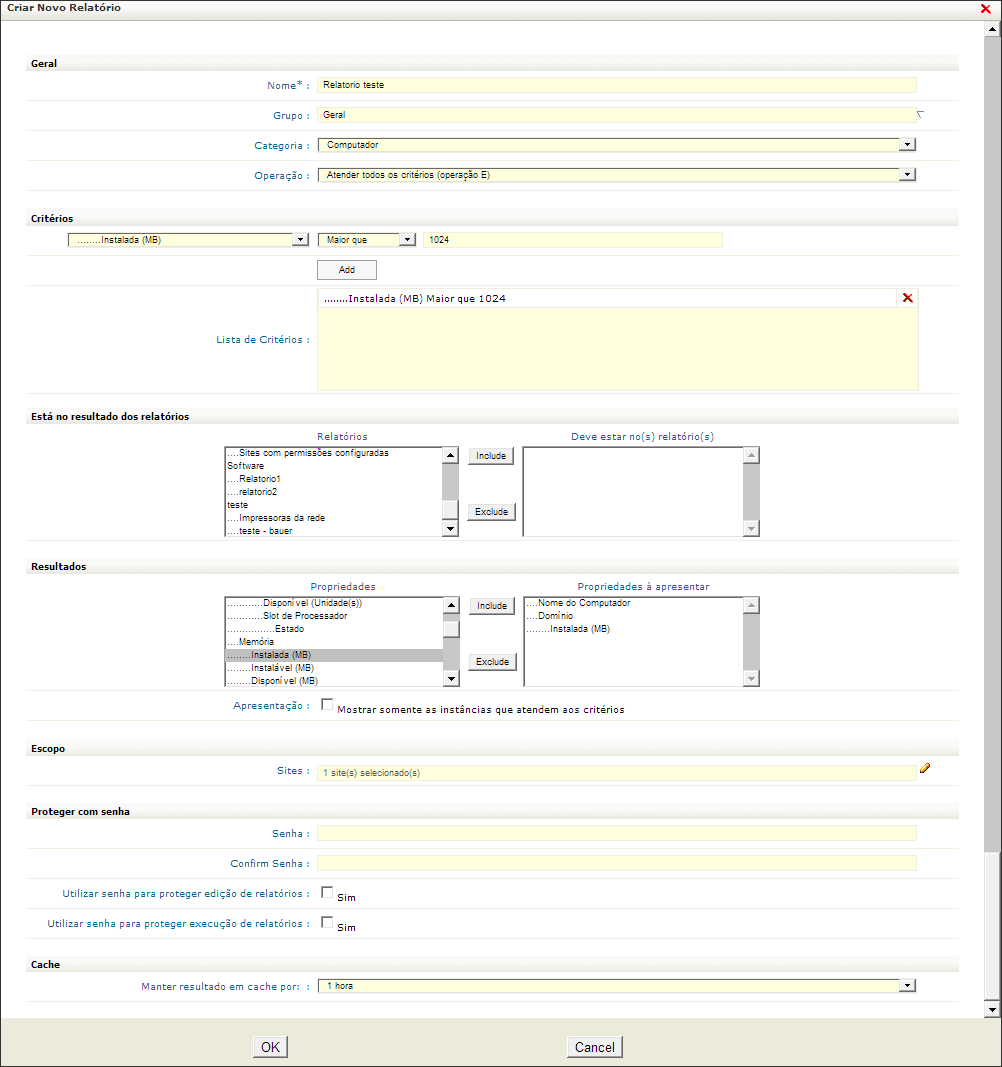Image resolution: width=1002 pixels, height=1067 pixels.
Task: Focus the Confirm Senha field
Action: (617, 863)
